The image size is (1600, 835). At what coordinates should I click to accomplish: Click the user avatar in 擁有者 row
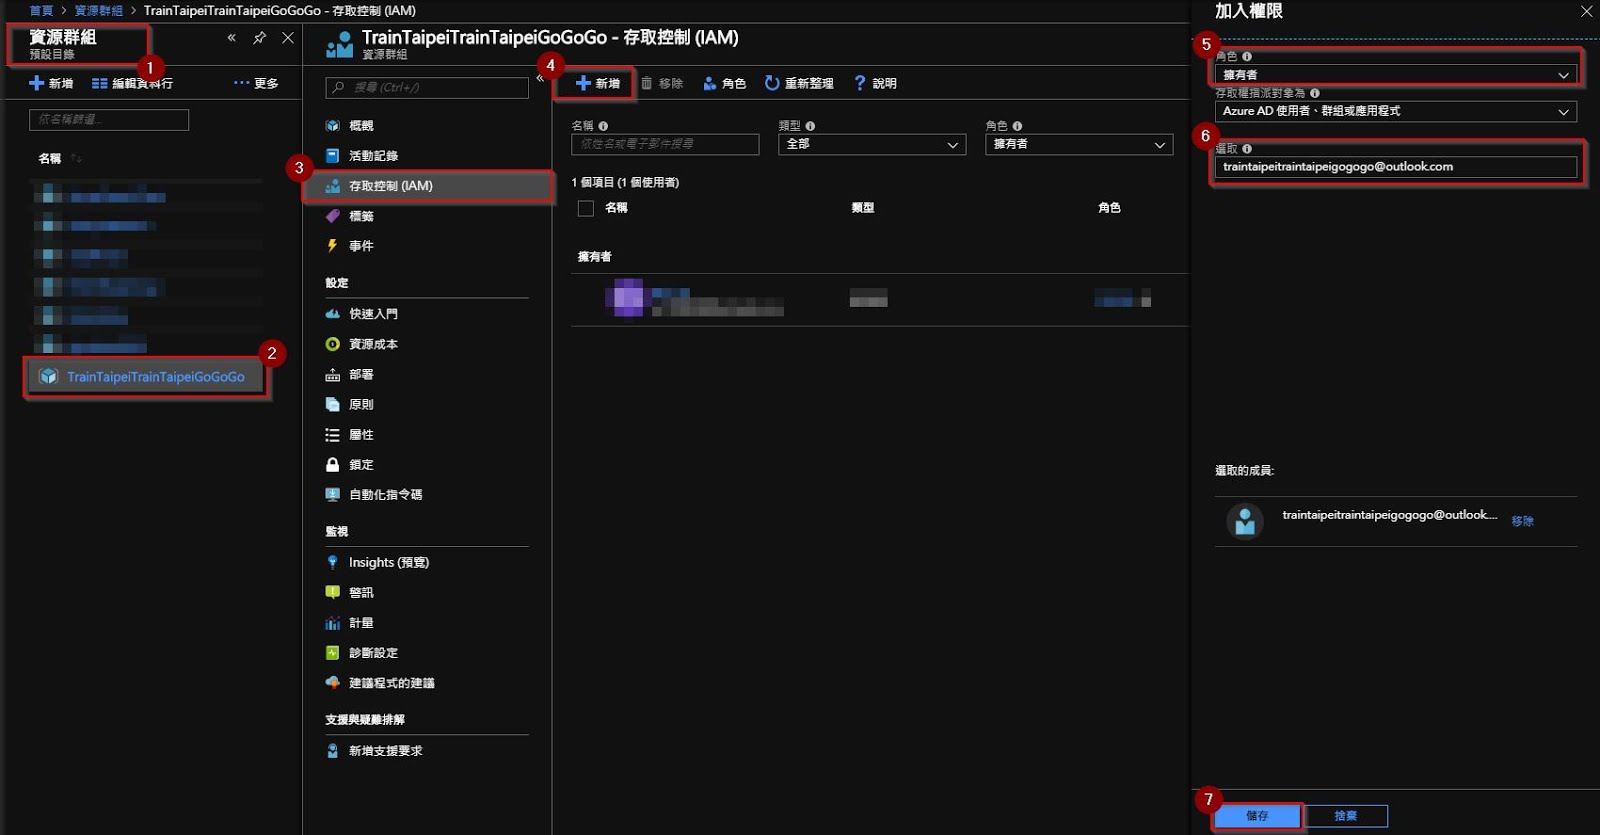[628, 298]
